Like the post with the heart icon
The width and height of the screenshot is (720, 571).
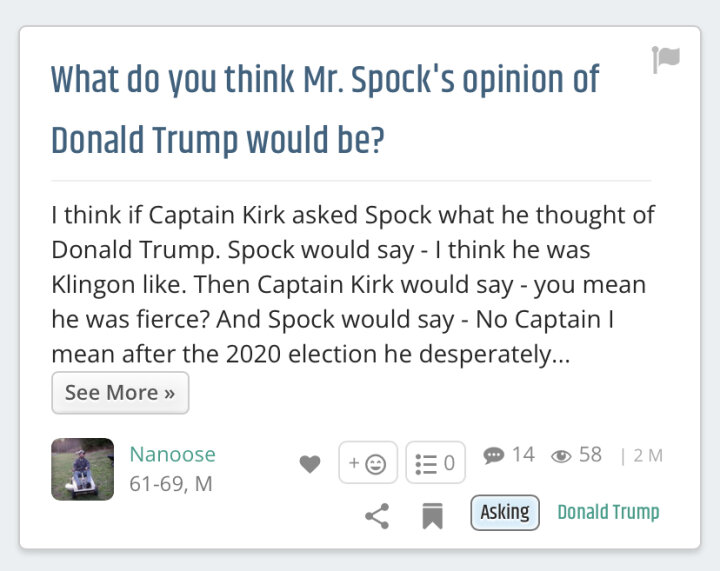click(x=310, y=464)
